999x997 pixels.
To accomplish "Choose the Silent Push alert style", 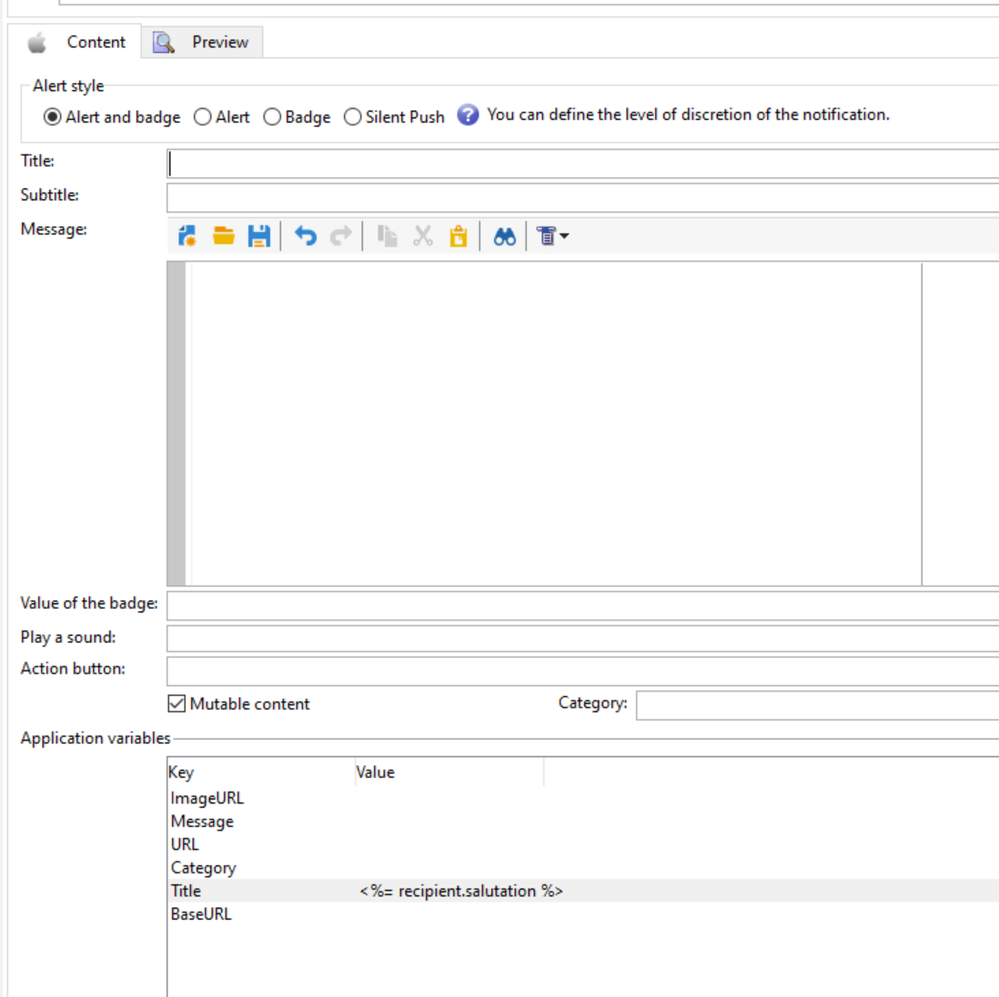I will point(352,117).
